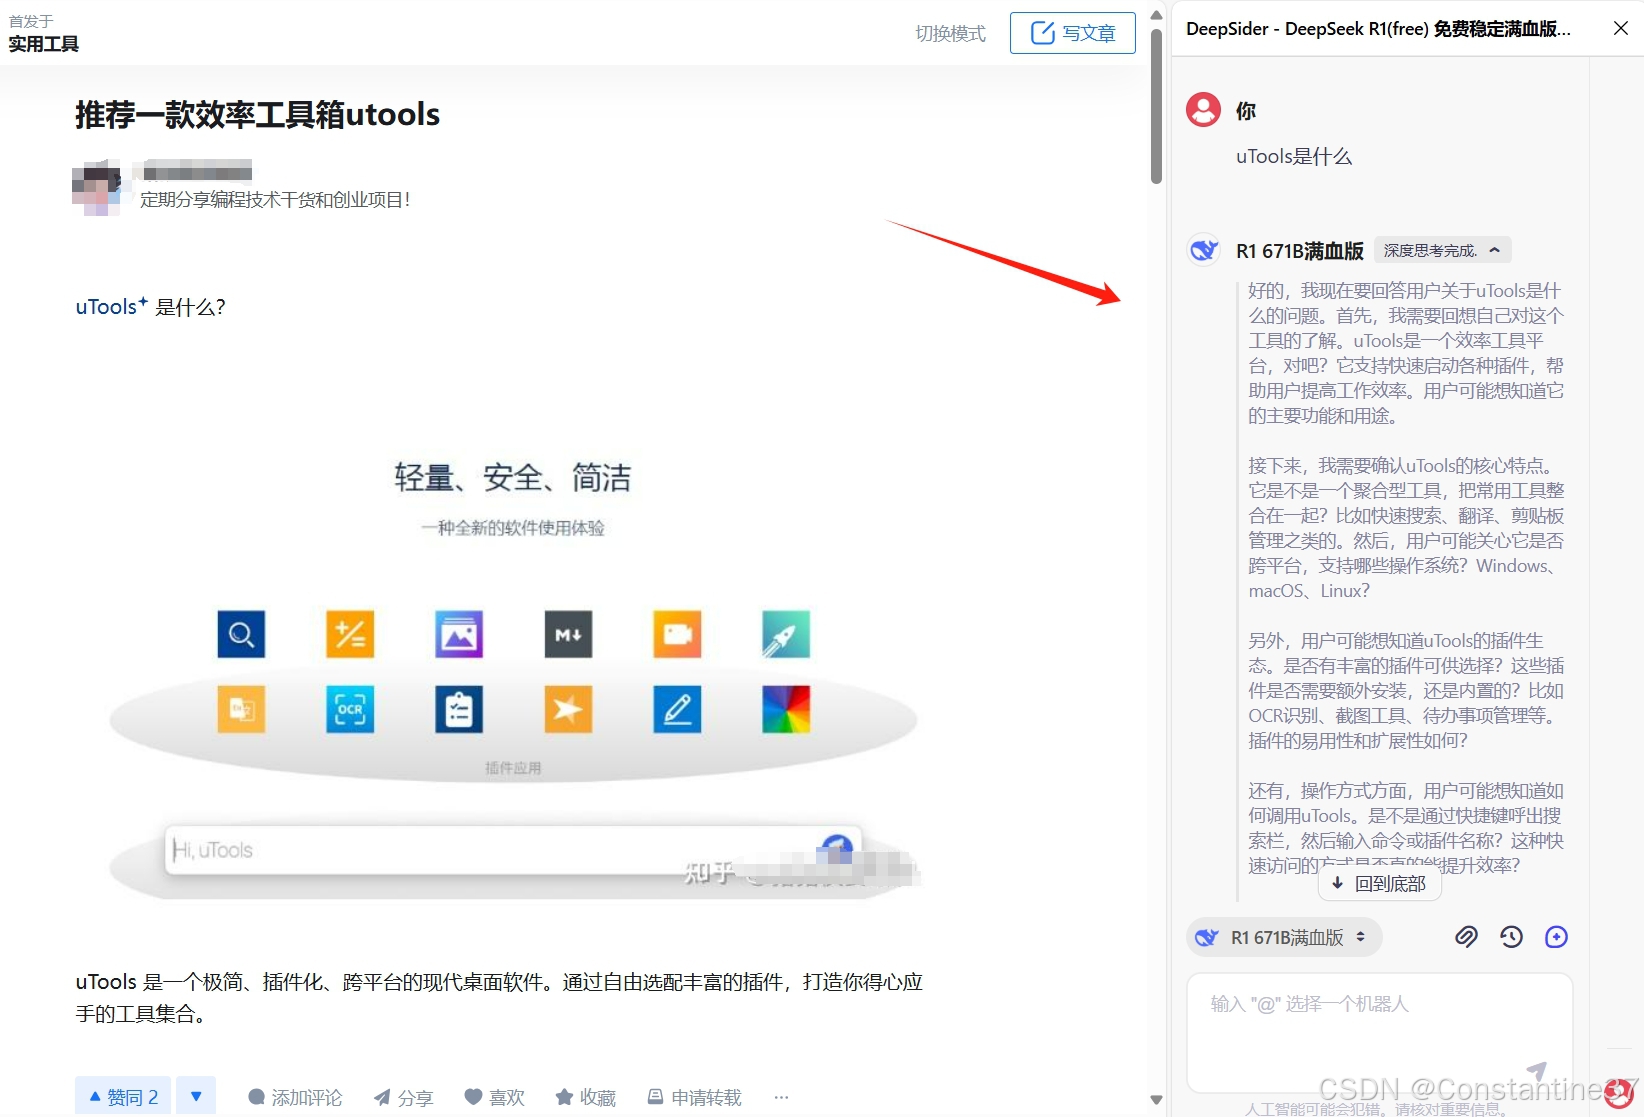Click the yellow translate plugin icon

(241, 709)
